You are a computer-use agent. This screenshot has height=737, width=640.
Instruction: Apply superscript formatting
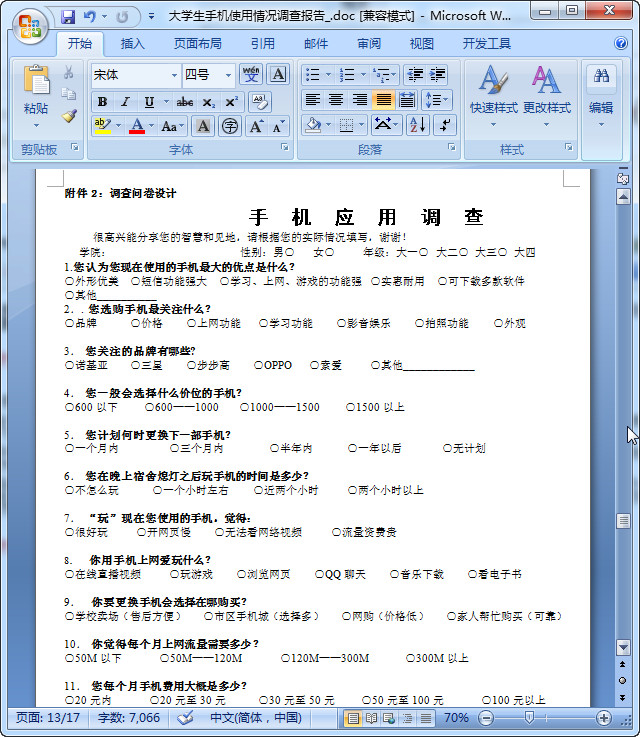pyautogui.click(x=232, y=102)
